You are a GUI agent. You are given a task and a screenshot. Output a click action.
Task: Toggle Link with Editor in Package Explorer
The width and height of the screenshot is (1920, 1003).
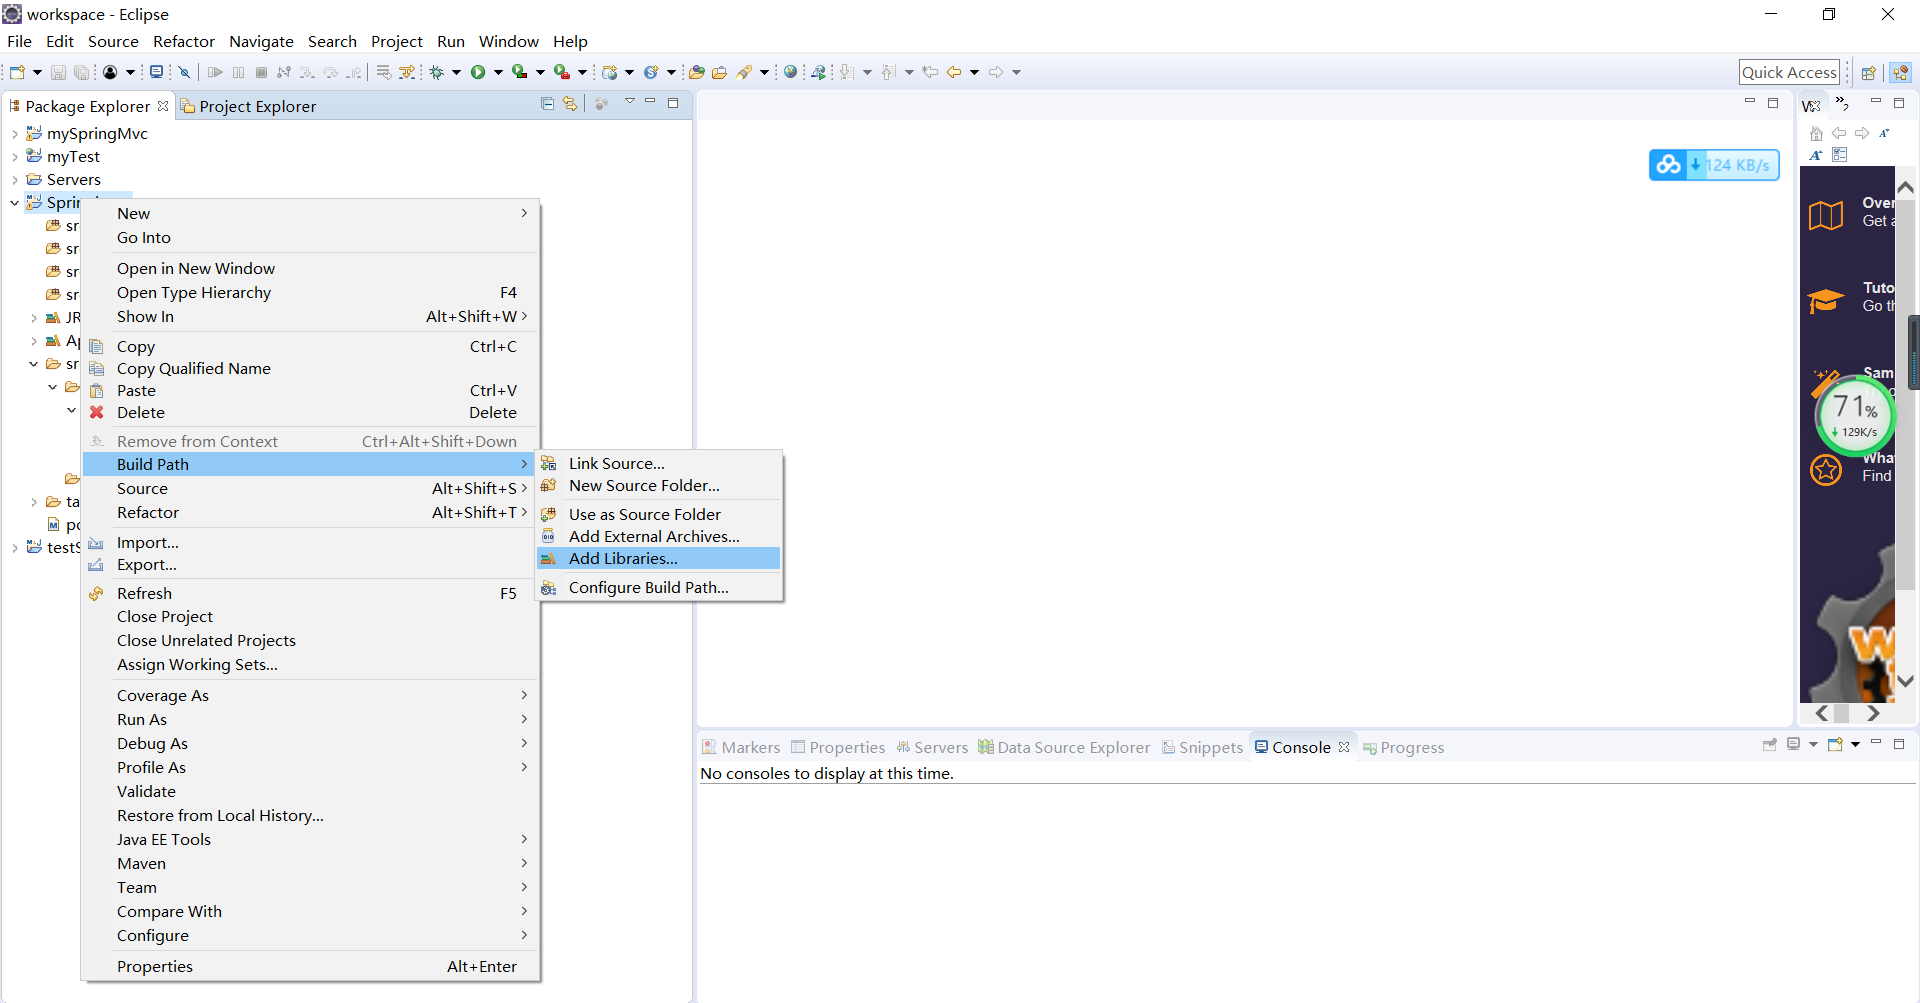[x=570, y=103]
